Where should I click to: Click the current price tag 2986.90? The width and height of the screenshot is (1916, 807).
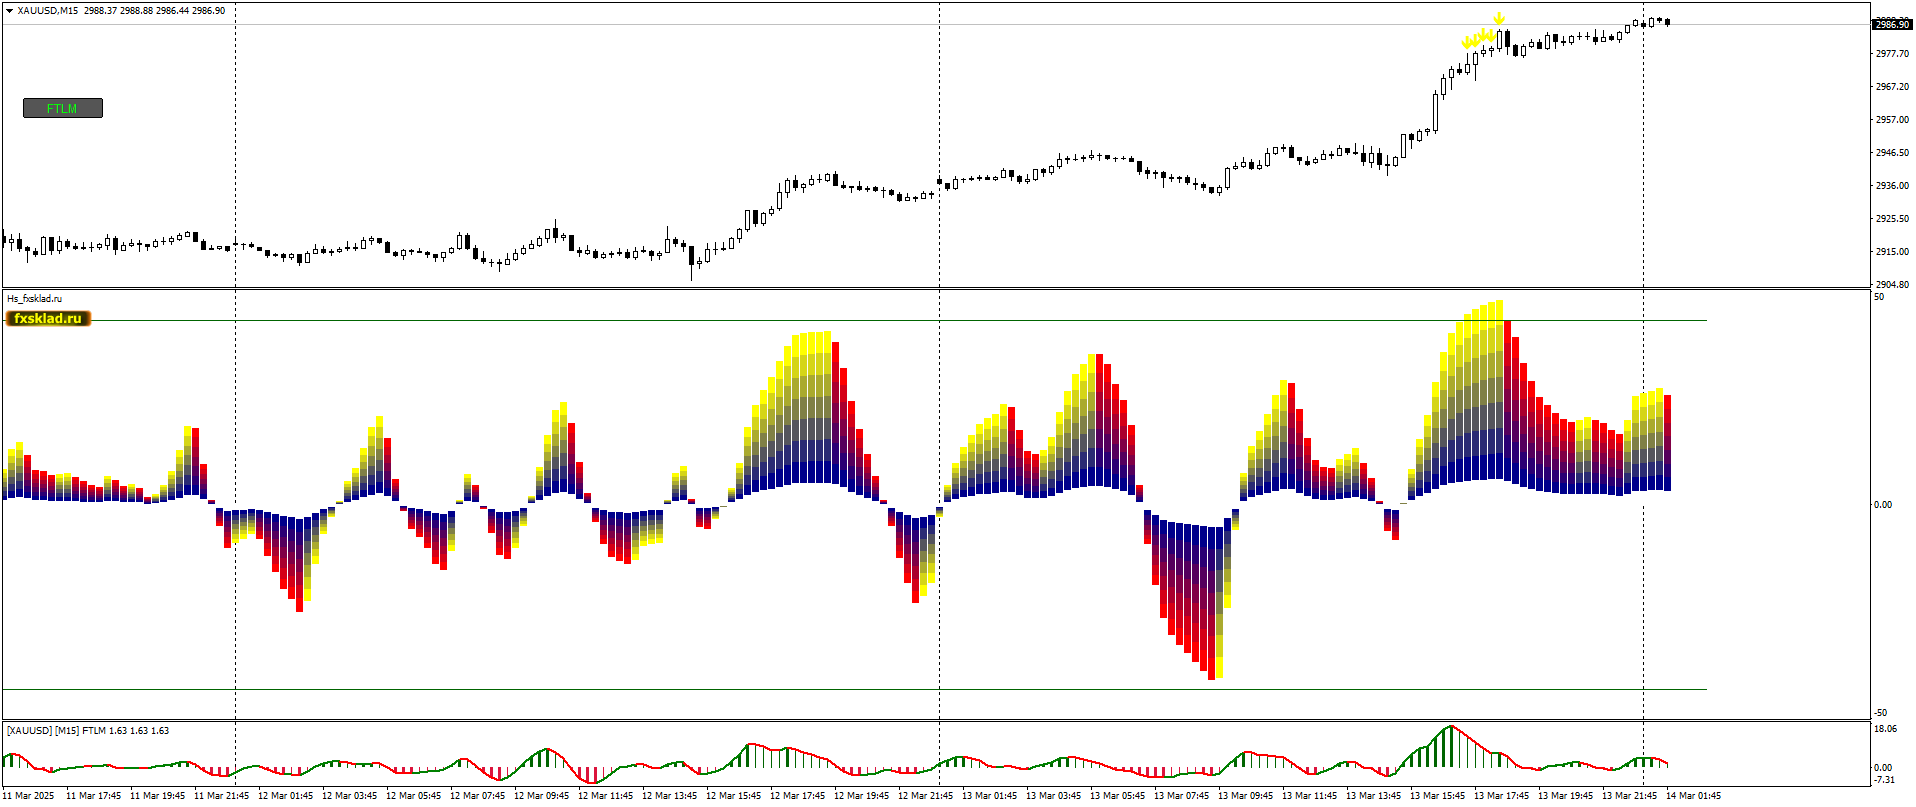tap(1892, 24)
